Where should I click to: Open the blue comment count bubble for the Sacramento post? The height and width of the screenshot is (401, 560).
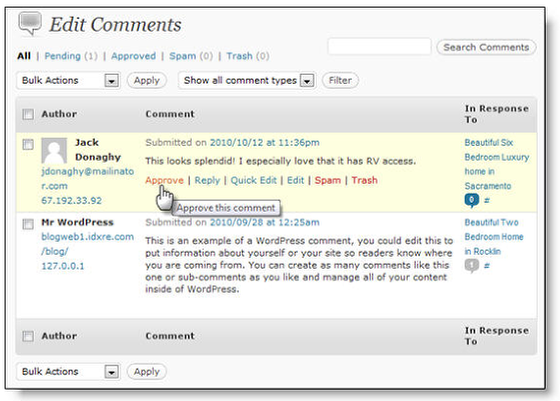point(471,200)
